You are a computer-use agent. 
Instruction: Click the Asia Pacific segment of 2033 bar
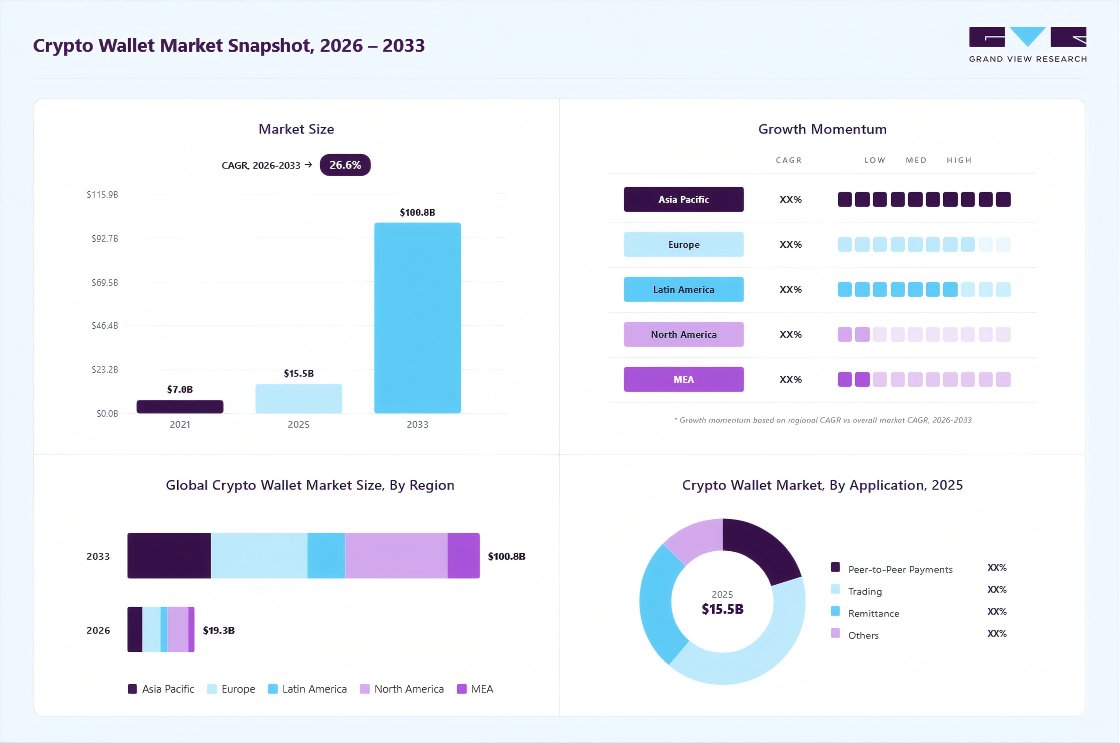pos(169,556)
